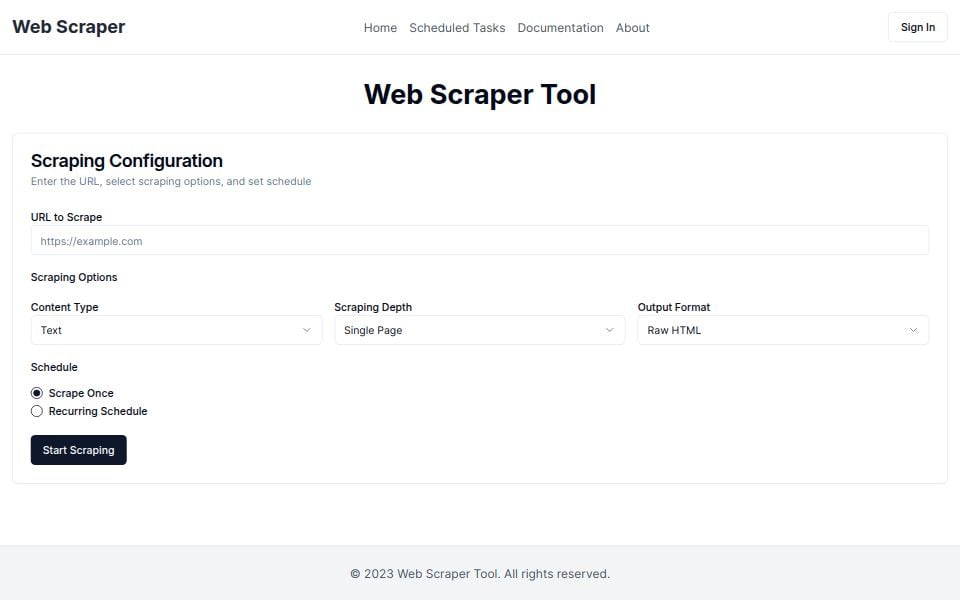Click the Home menu item
Image resolution: width=960 pixels, height=600 pixels.
coord(380,27)
